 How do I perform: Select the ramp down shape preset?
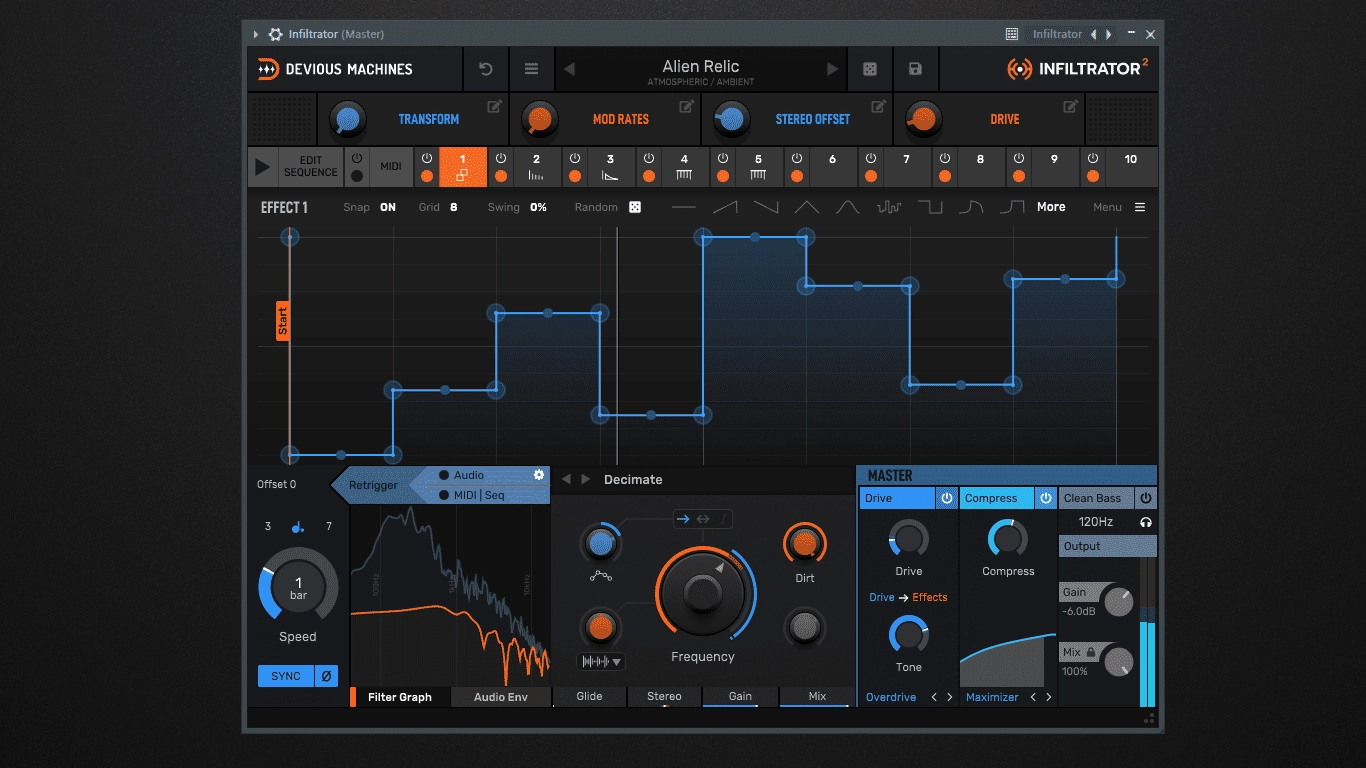(x=766, y=207)
